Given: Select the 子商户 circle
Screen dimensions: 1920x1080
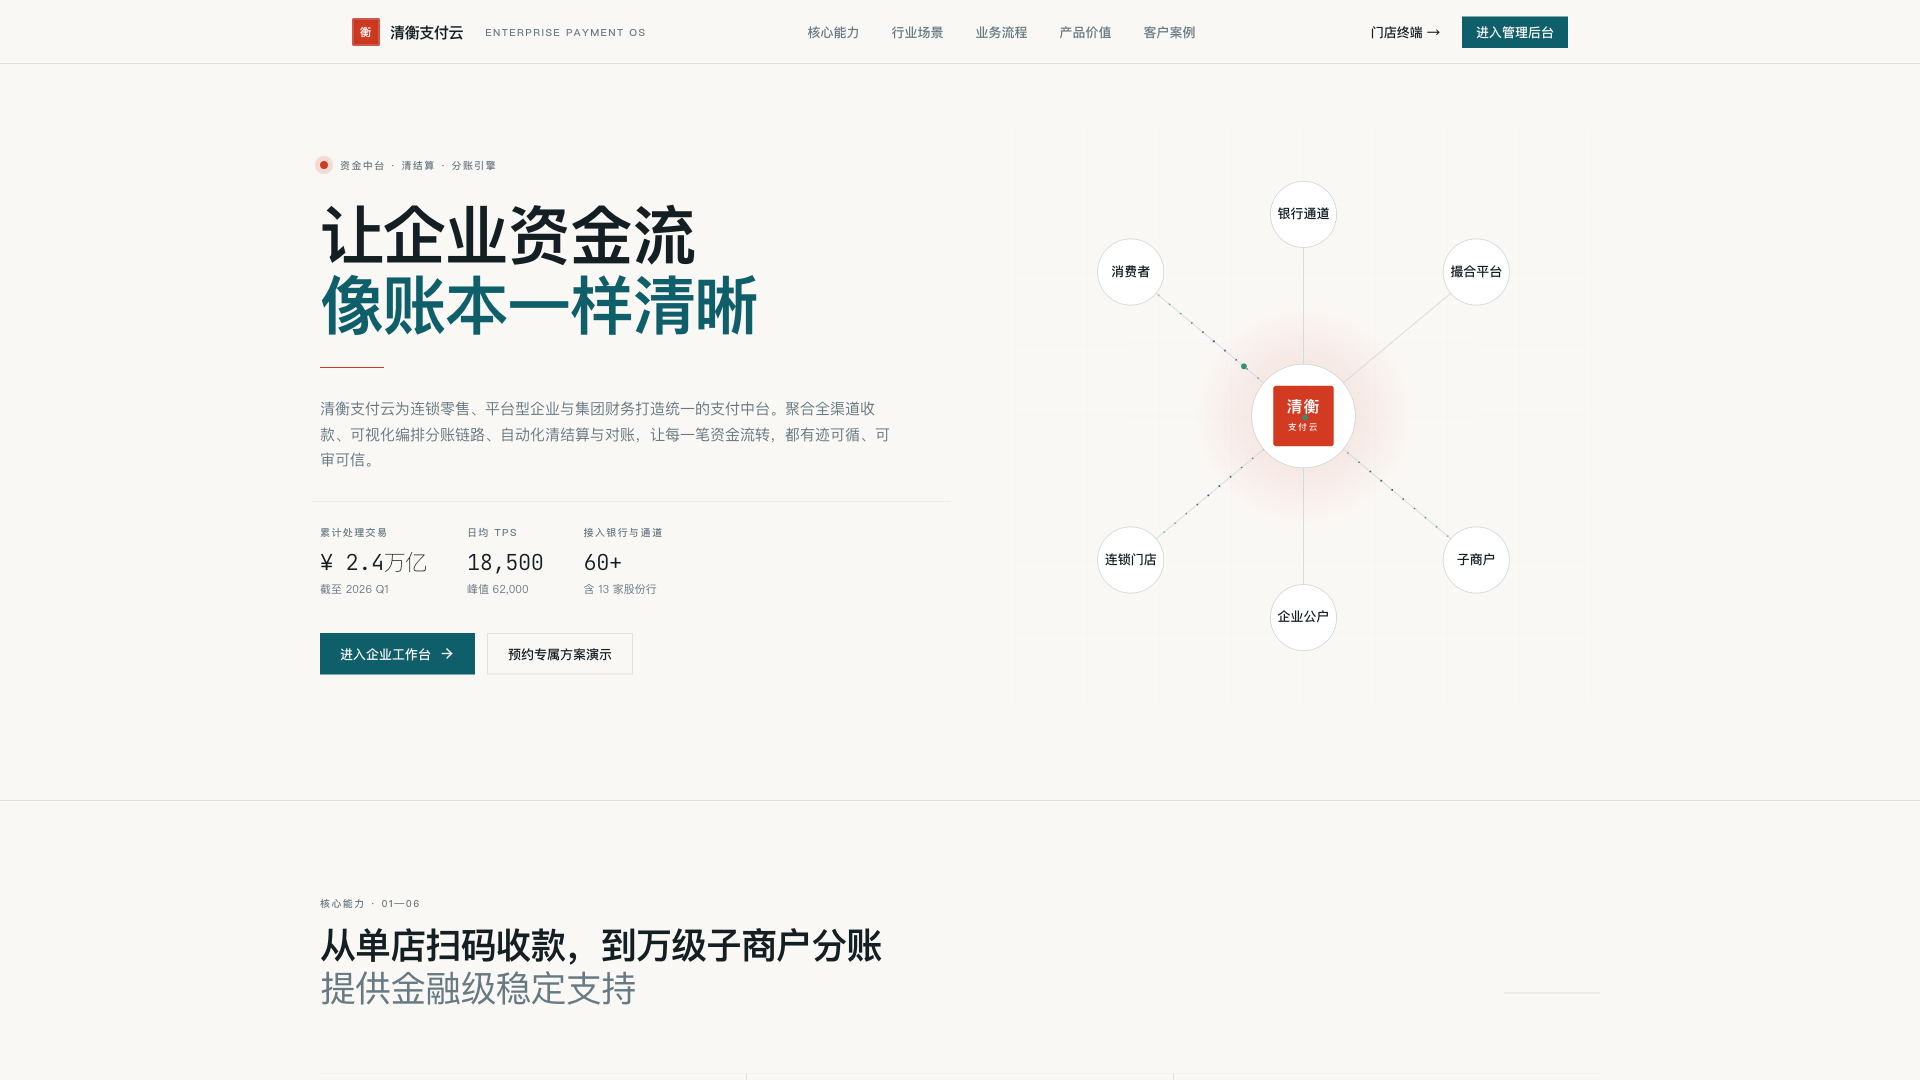Looking at the screenshot, I should (x=1475, y=560).
